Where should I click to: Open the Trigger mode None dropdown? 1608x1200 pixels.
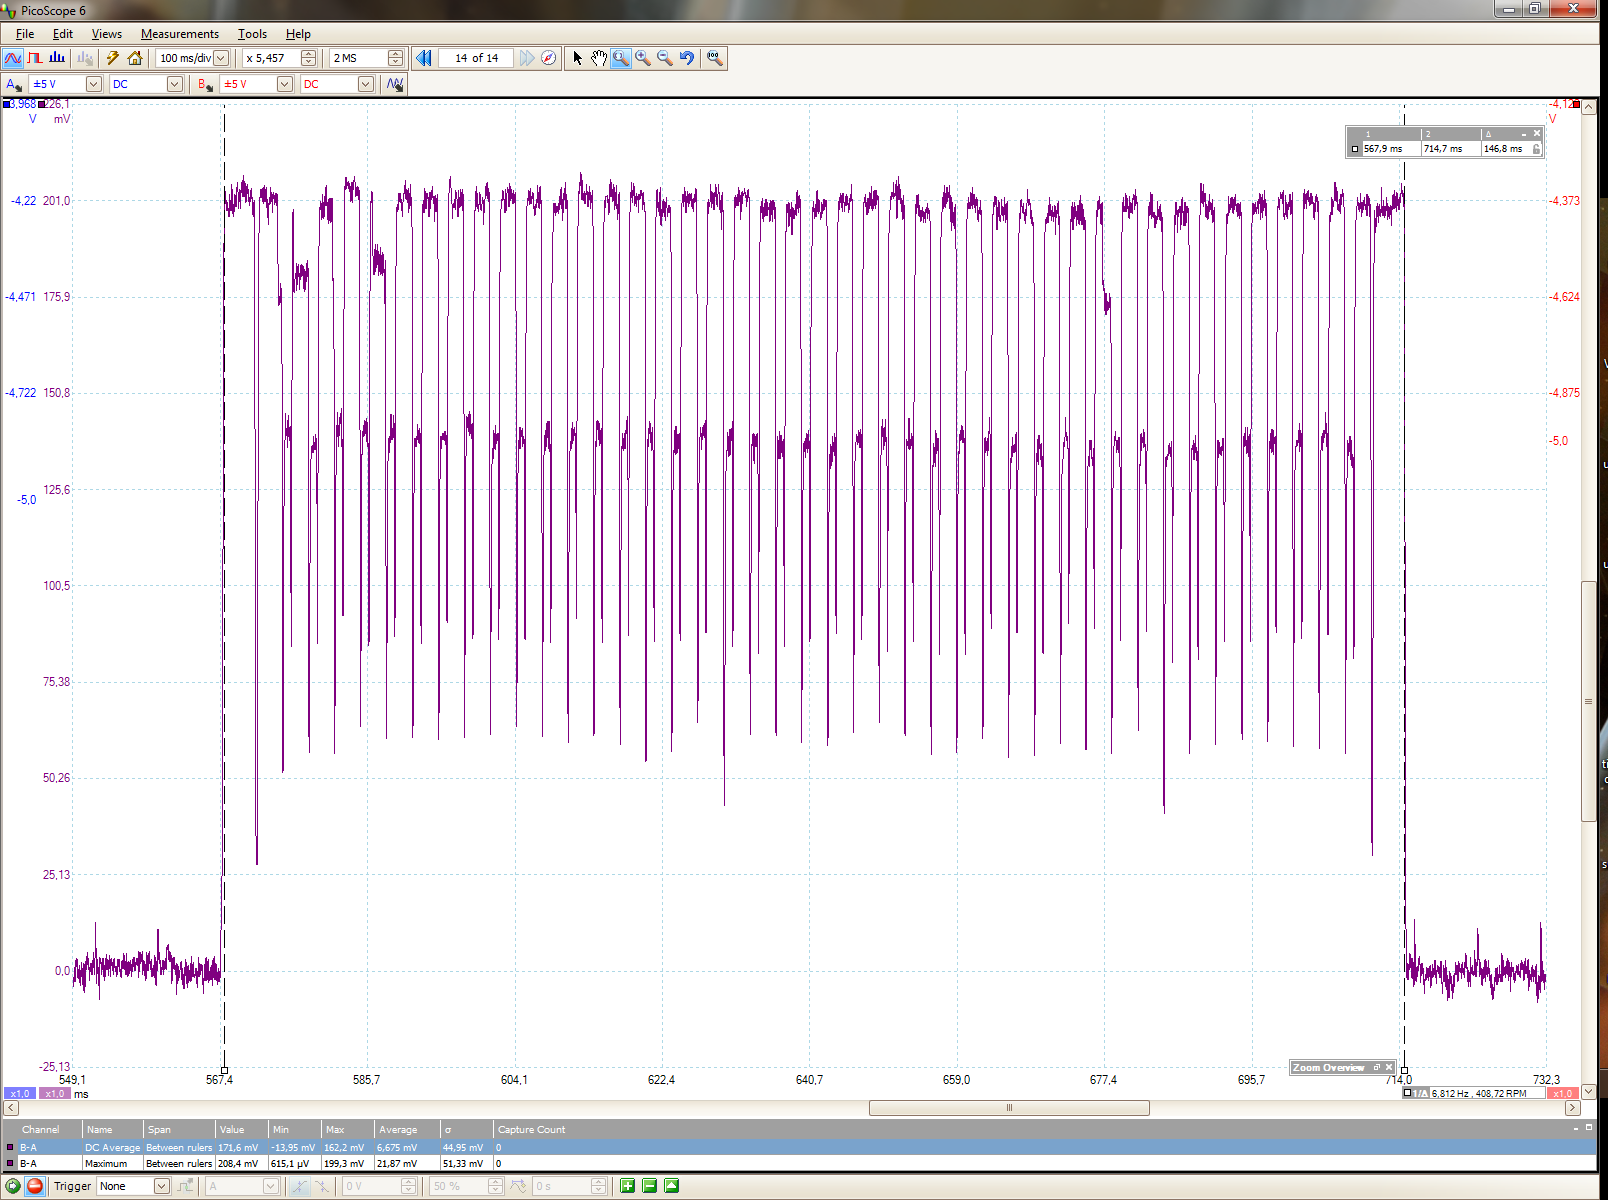click(x=162, y=1186)
